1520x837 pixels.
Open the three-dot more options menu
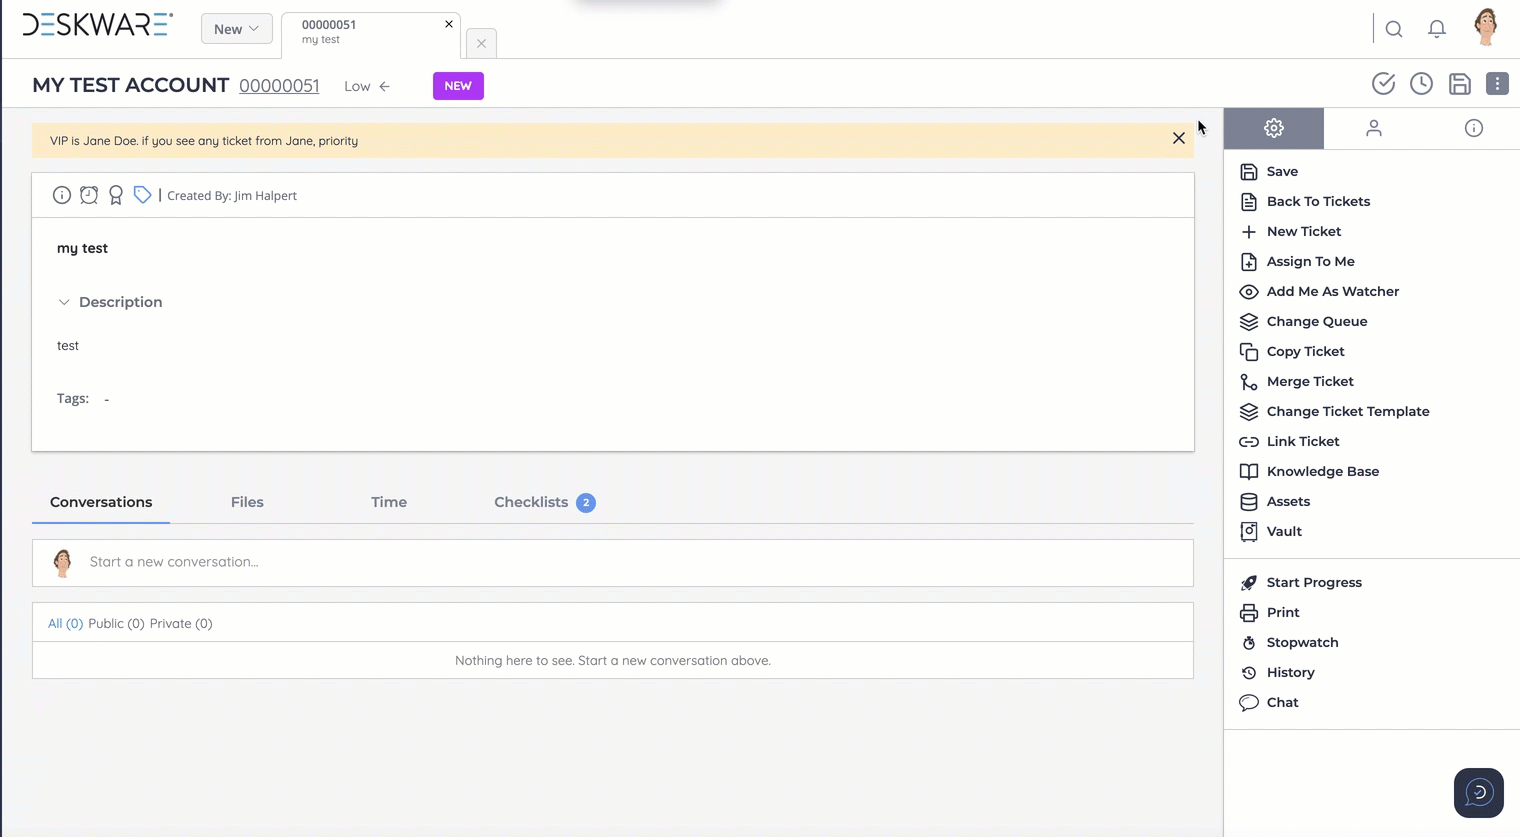(1496, 84)
